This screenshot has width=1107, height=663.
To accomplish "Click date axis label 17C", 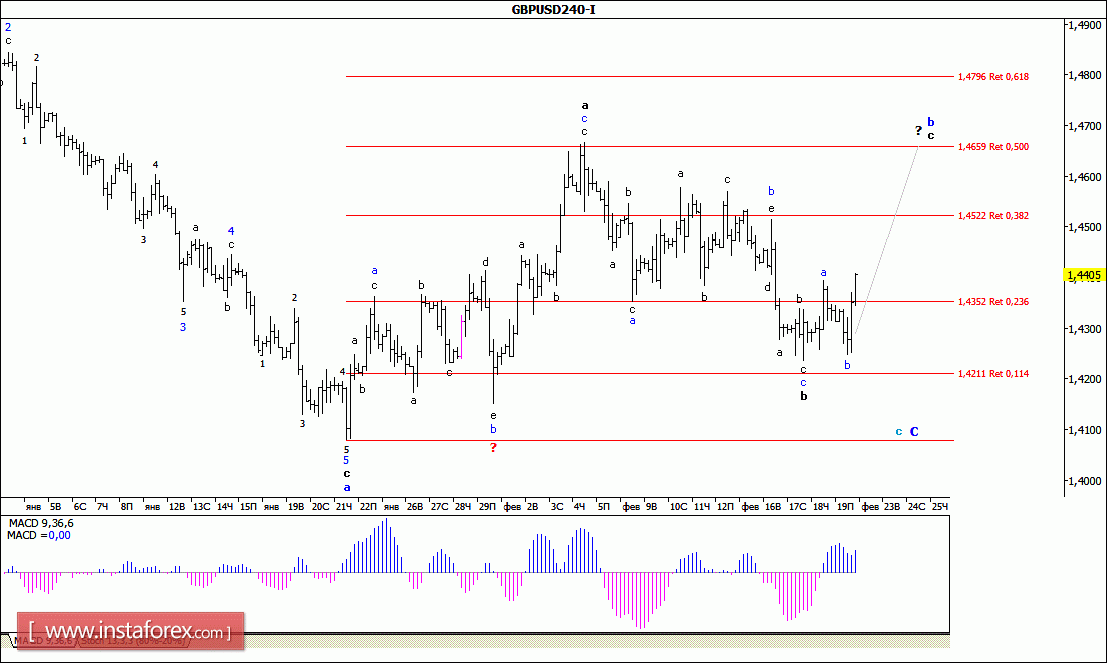I will tap(797, 506).
